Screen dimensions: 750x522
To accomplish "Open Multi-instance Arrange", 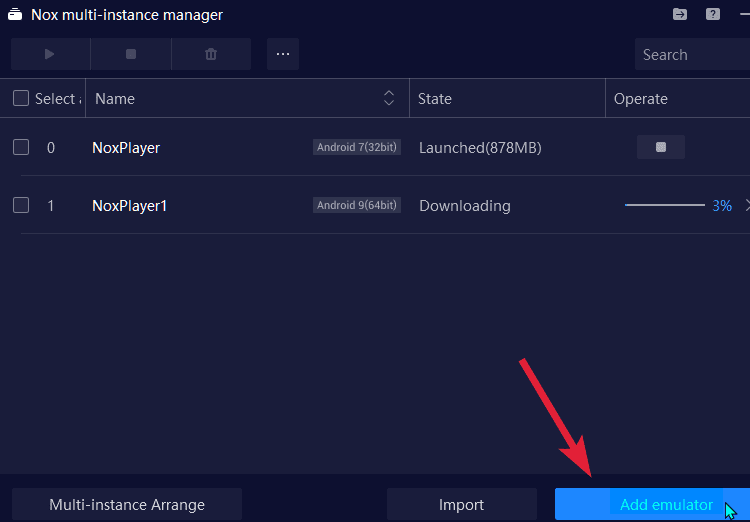I will (127, 504).
